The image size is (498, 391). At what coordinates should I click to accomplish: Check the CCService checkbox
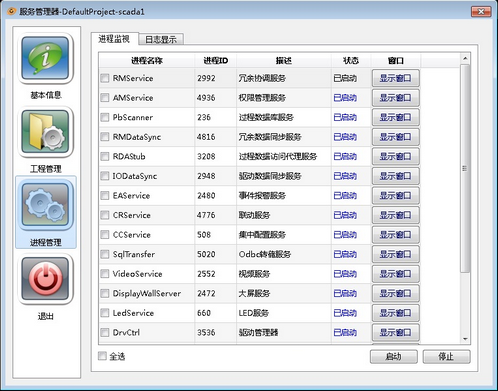tap(105, 235)
